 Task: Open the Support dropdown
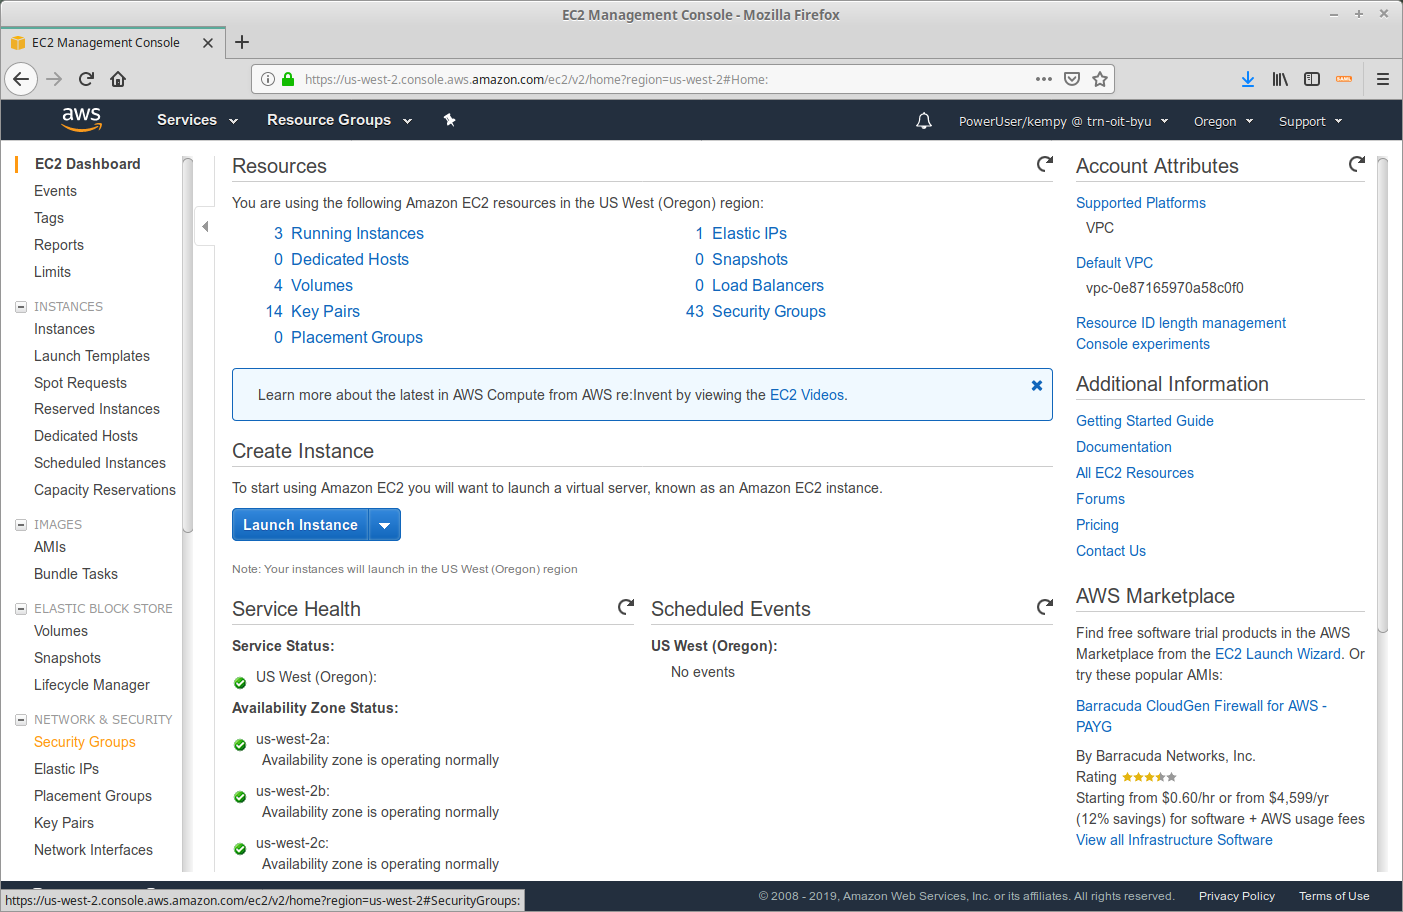[x=1310, y=121]
